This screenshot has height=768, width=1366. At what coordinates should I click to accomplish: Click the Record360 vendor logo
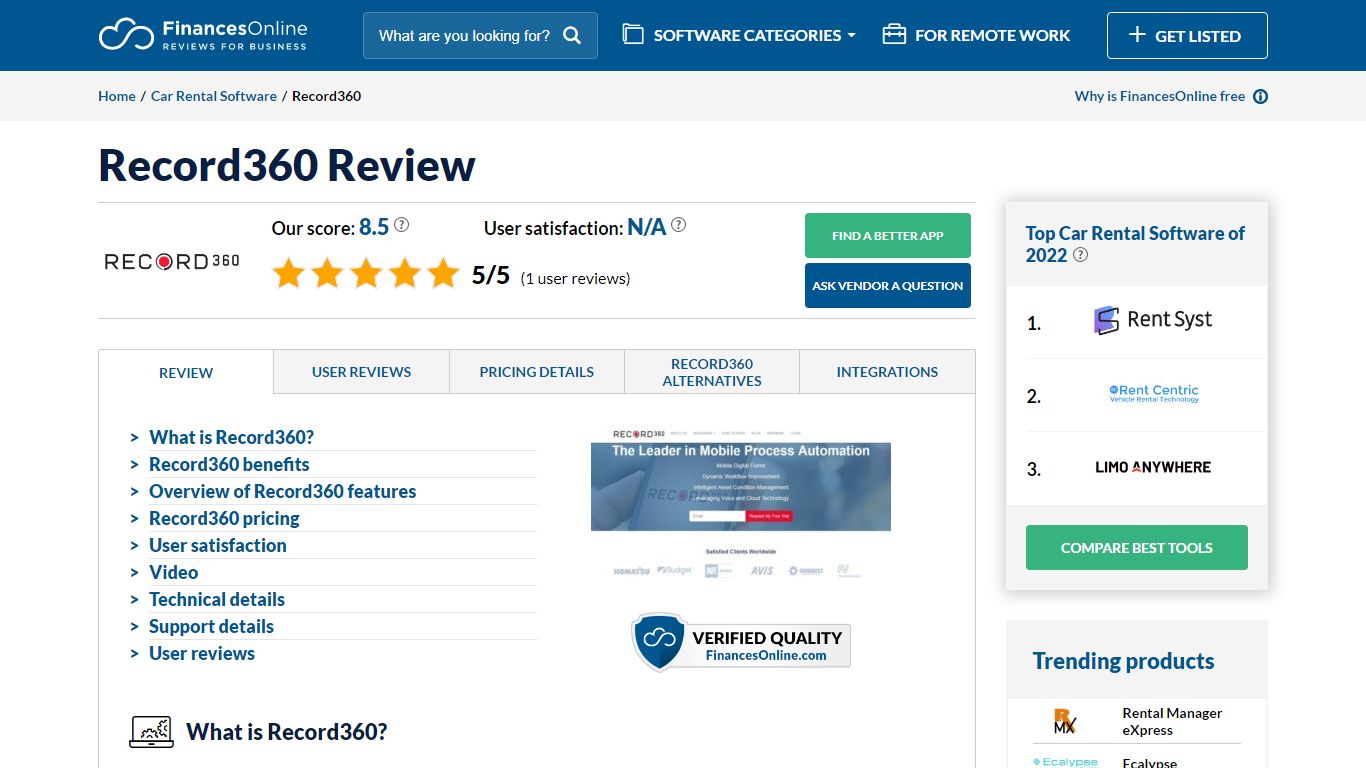[172, 261]
